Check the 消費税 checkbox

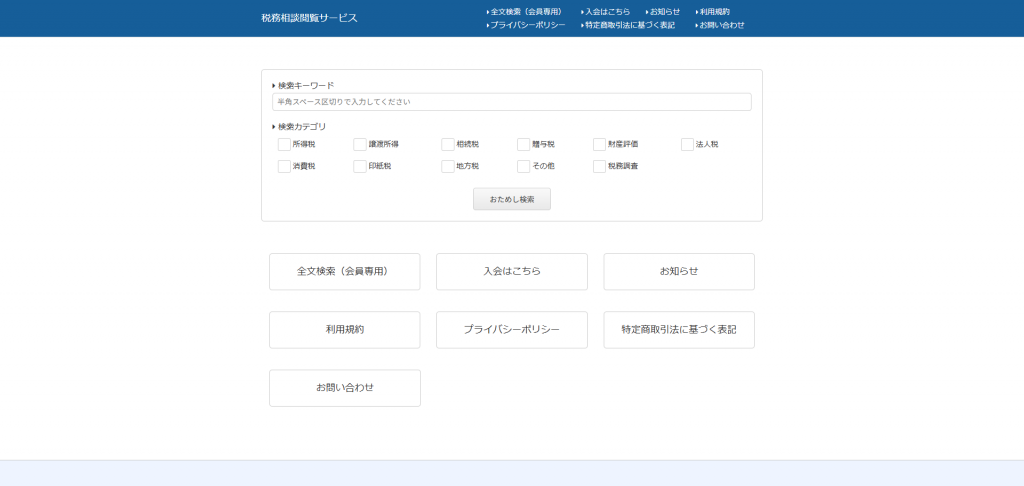pyautogui.click(x=284, y=167)
